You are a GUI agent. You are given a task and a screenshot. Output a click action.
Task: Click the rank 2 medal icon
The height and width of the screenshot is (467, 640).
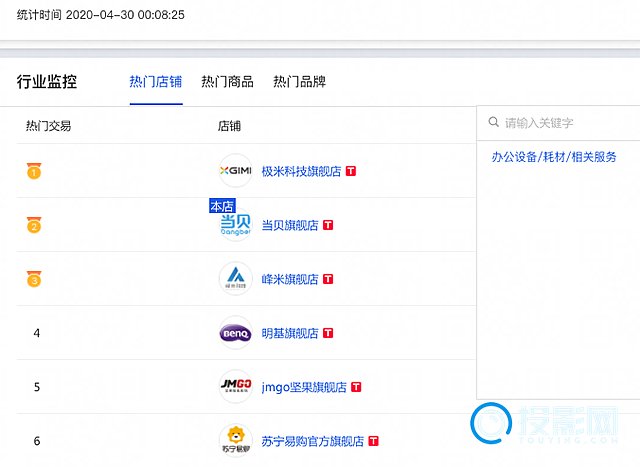point(34,226)
